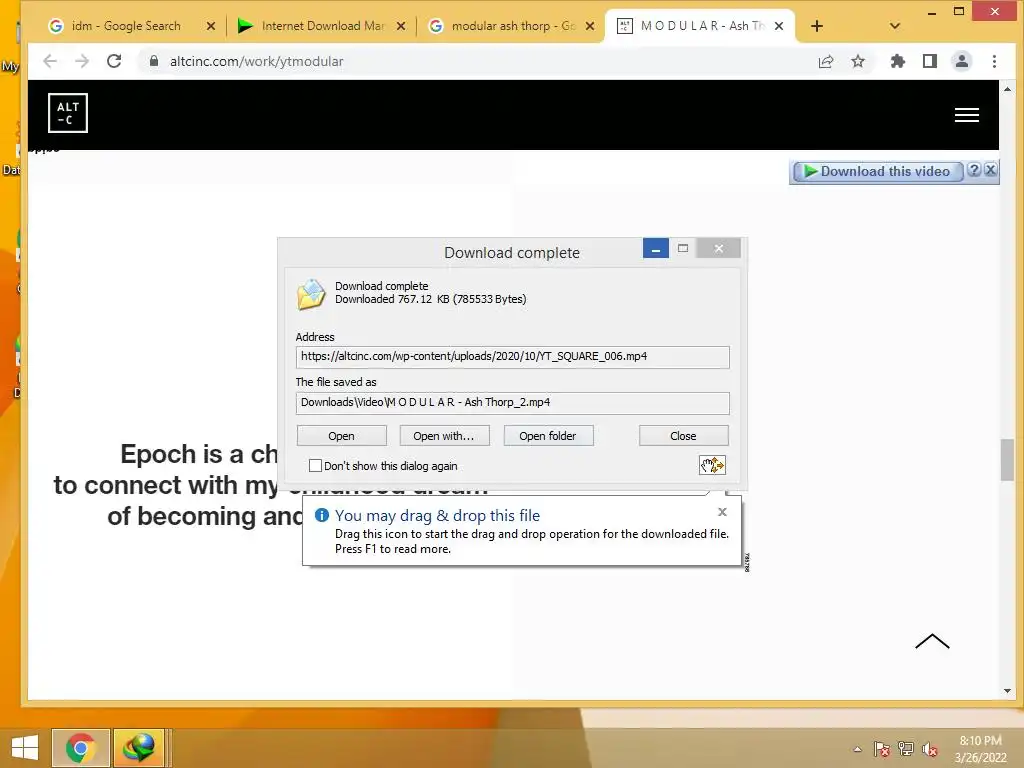The width and height of the screenshot is (1024, 768).
Task: Close the modular ash thorp tab
Action: click(590, 26)
